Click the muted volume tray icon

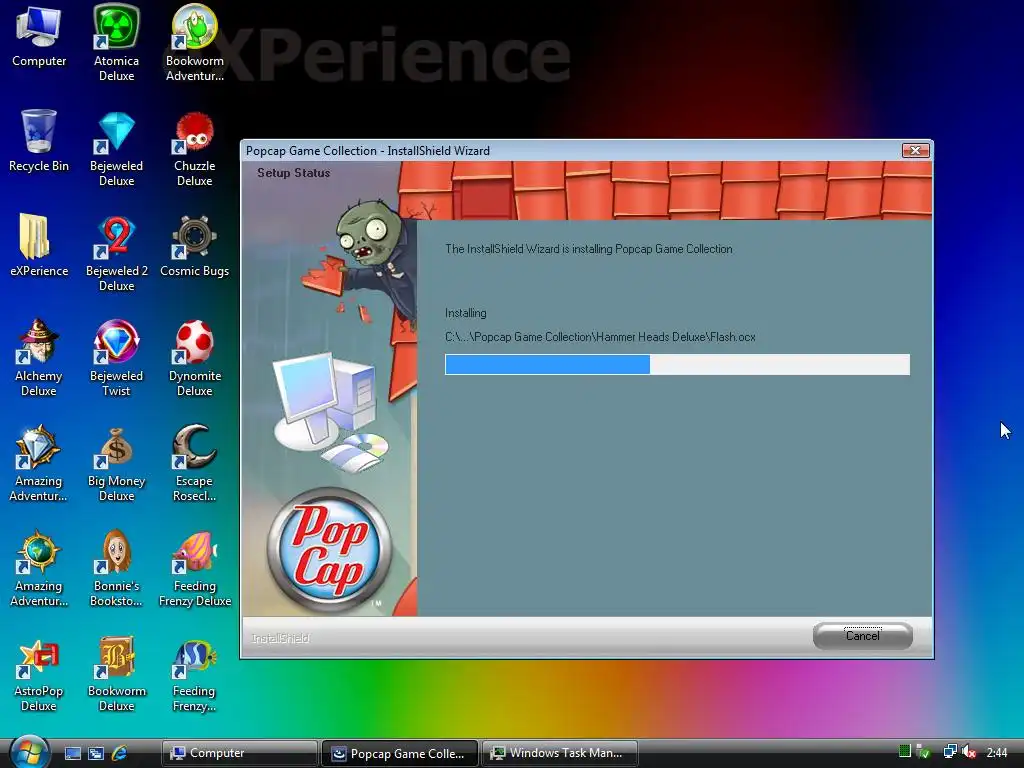click(x=969, y=752)
